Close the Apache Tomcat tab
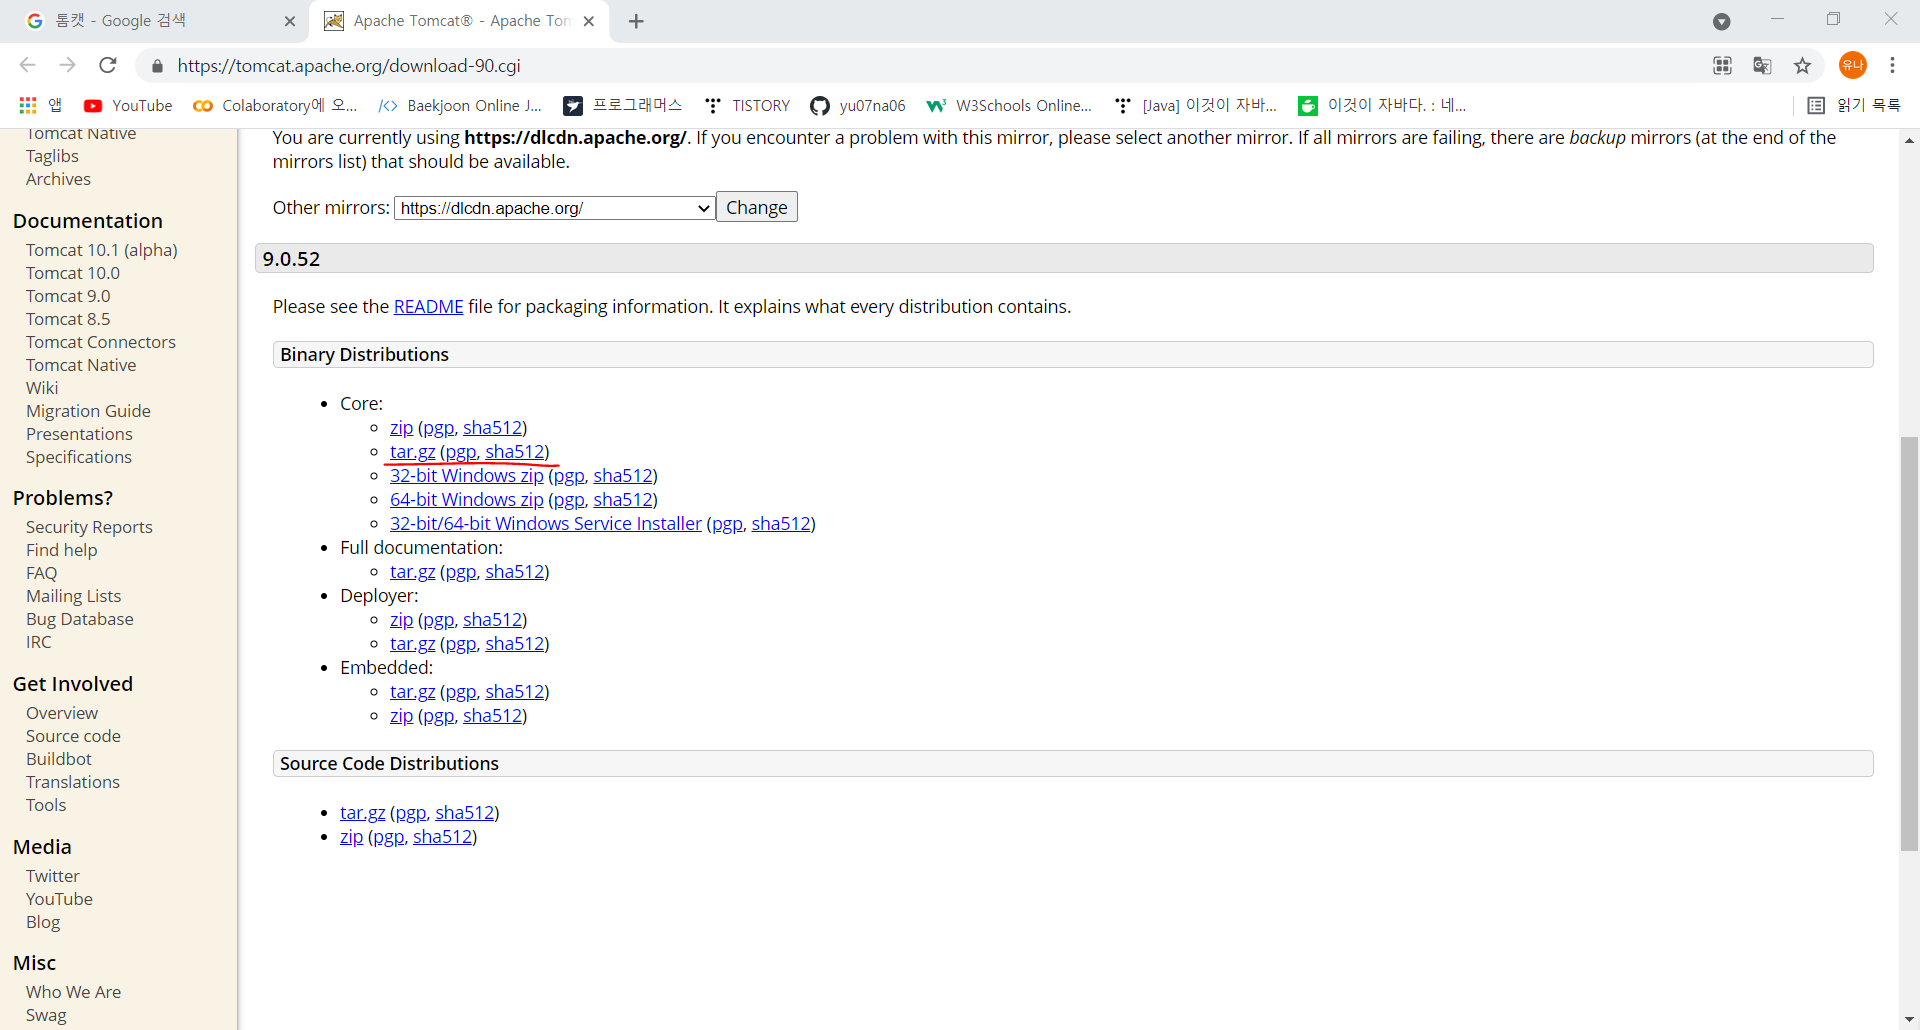This screenshot has width=1920, height=1030. coord(589,21)
